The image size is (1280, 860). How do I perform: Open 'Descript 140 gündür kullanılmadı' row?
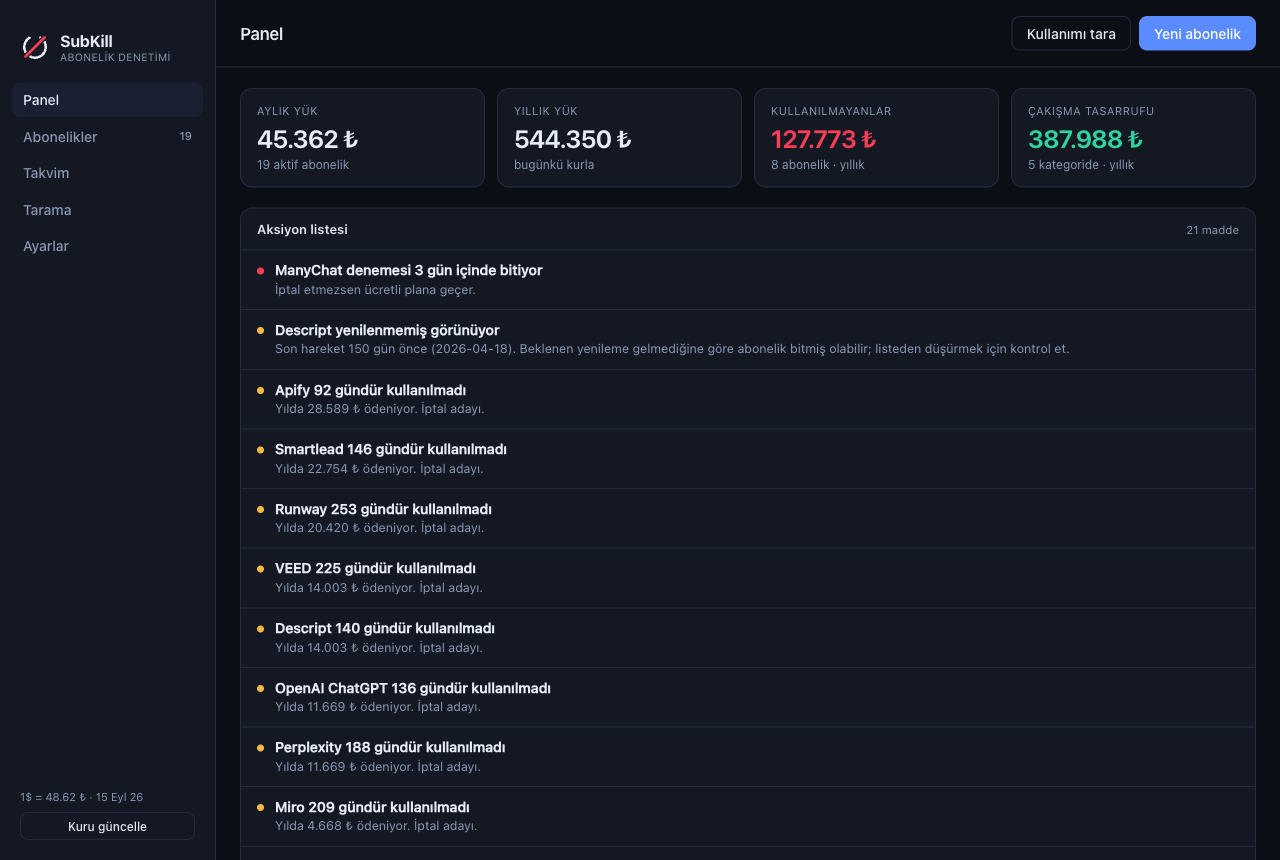(748, 638)
